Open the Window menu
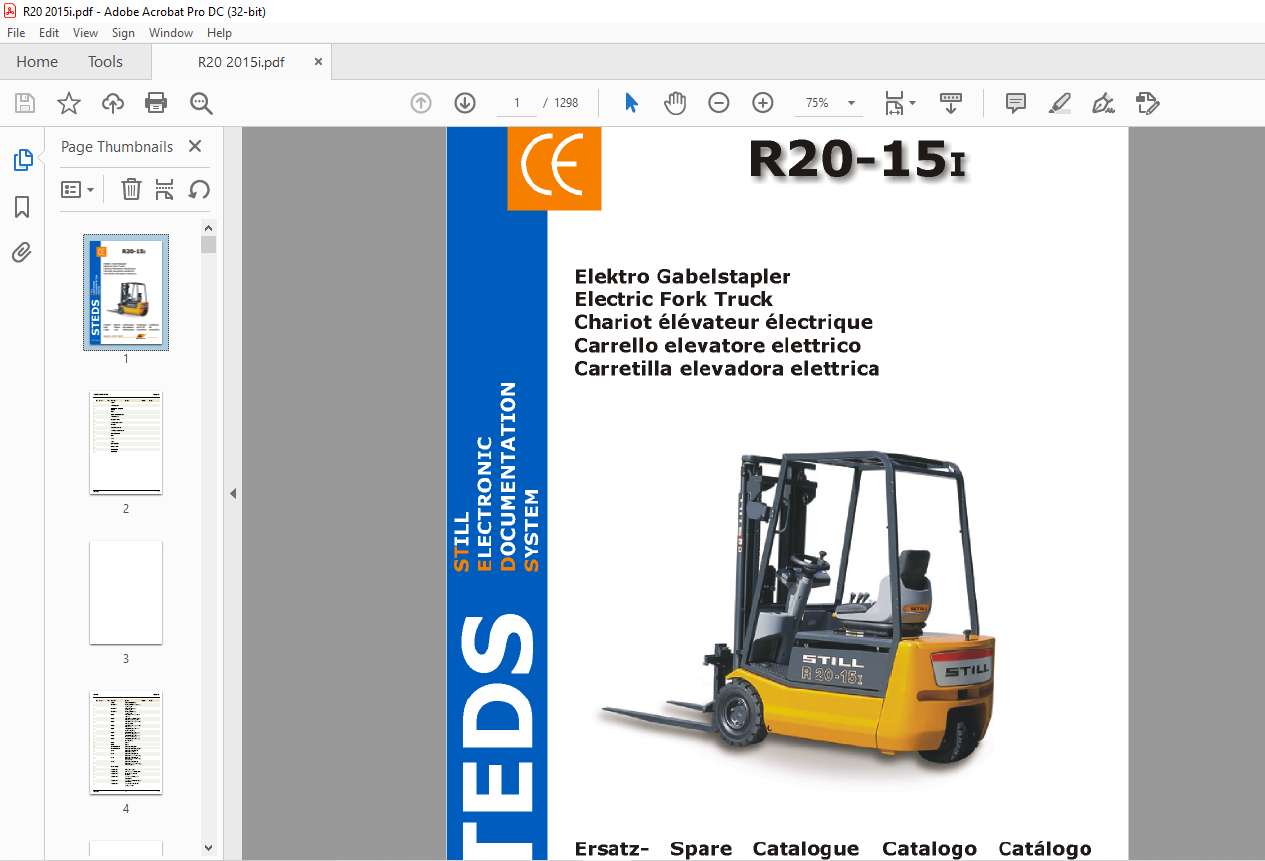Viewport: 1265px width, 861px height. coord(171,33)
